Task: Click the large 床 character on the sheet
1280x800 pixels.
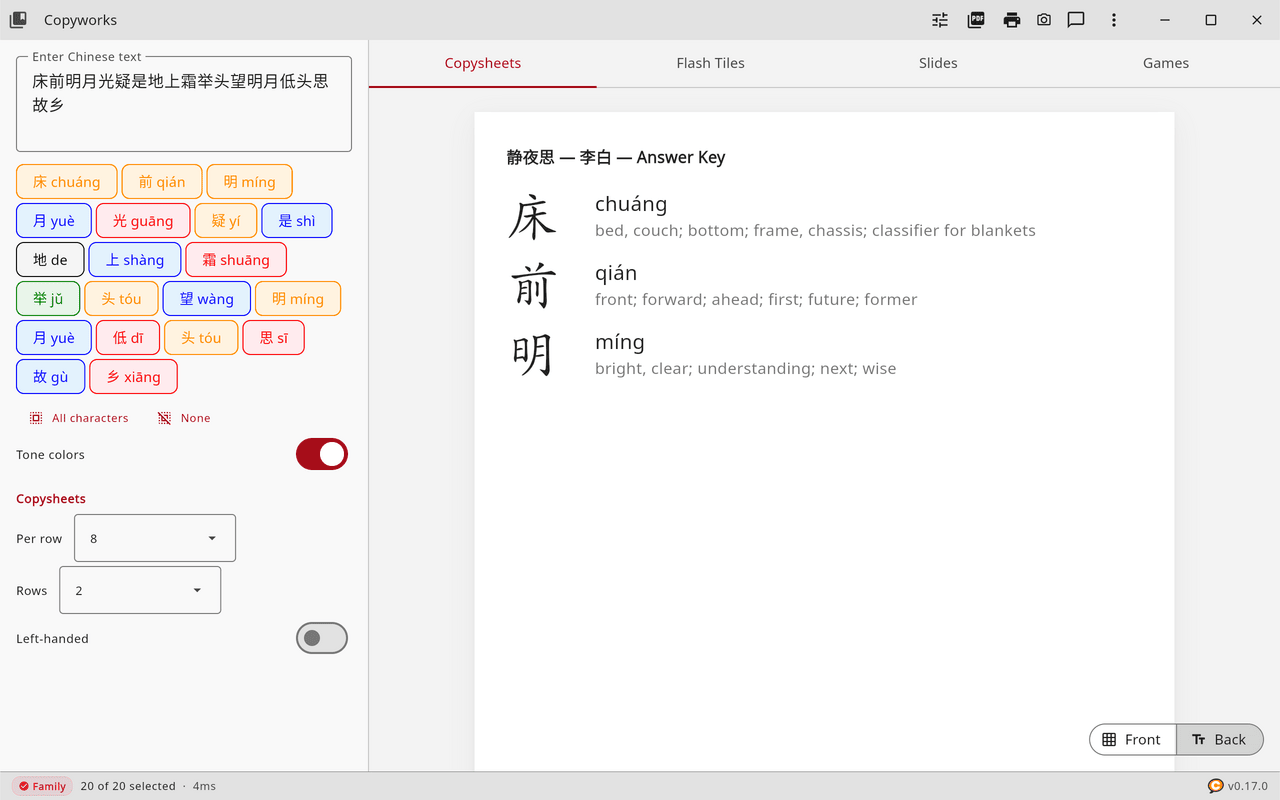Action: pyautogui.click(x=532, y=217)
